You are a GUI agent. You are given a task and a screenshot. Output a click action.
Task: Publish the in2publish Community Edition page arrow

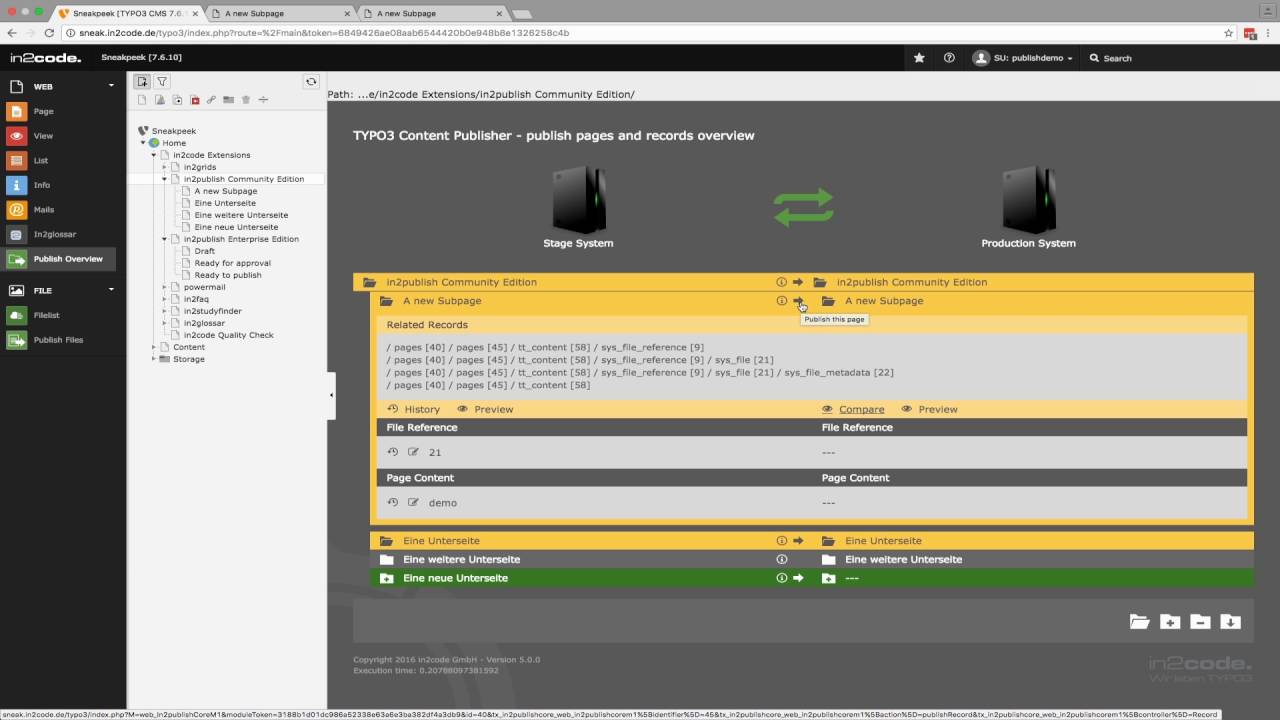(x=798, y=282)
